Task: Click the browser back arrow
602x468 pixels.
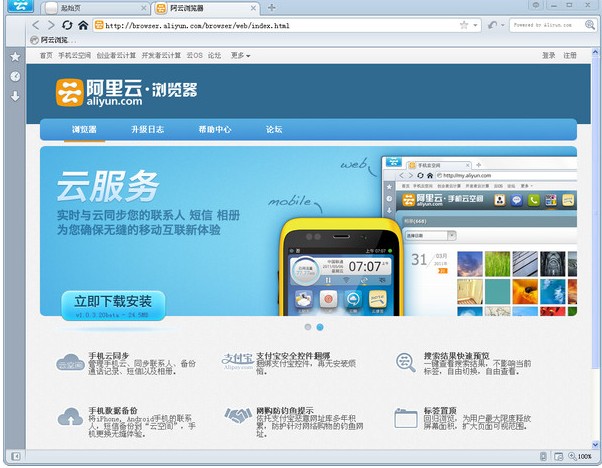Action: coord(36,25)
